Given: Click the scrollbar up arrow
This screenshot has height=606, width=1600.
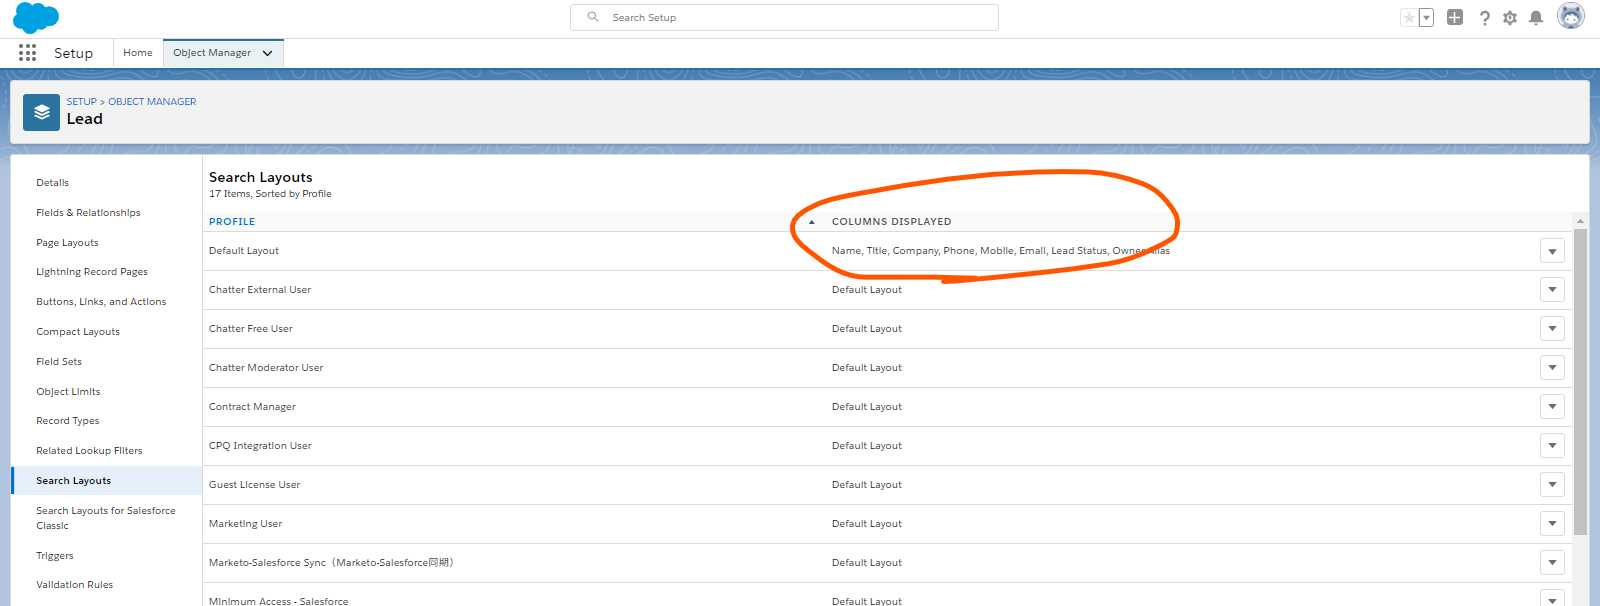Looking at the screenshot, I should (1580, 221).
